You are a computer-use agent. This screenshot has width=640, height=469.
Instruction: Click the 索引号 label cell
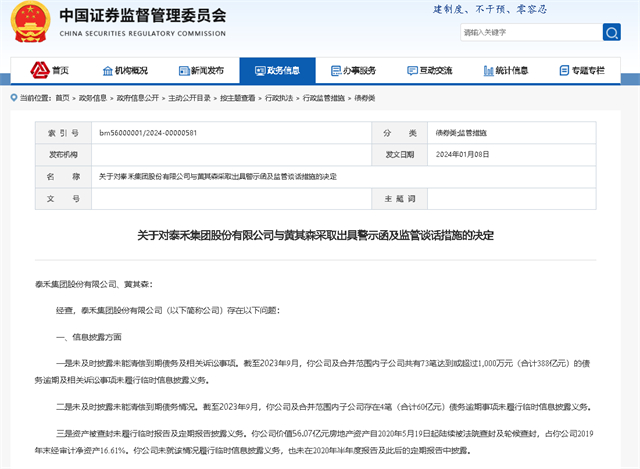pos(63,133)
